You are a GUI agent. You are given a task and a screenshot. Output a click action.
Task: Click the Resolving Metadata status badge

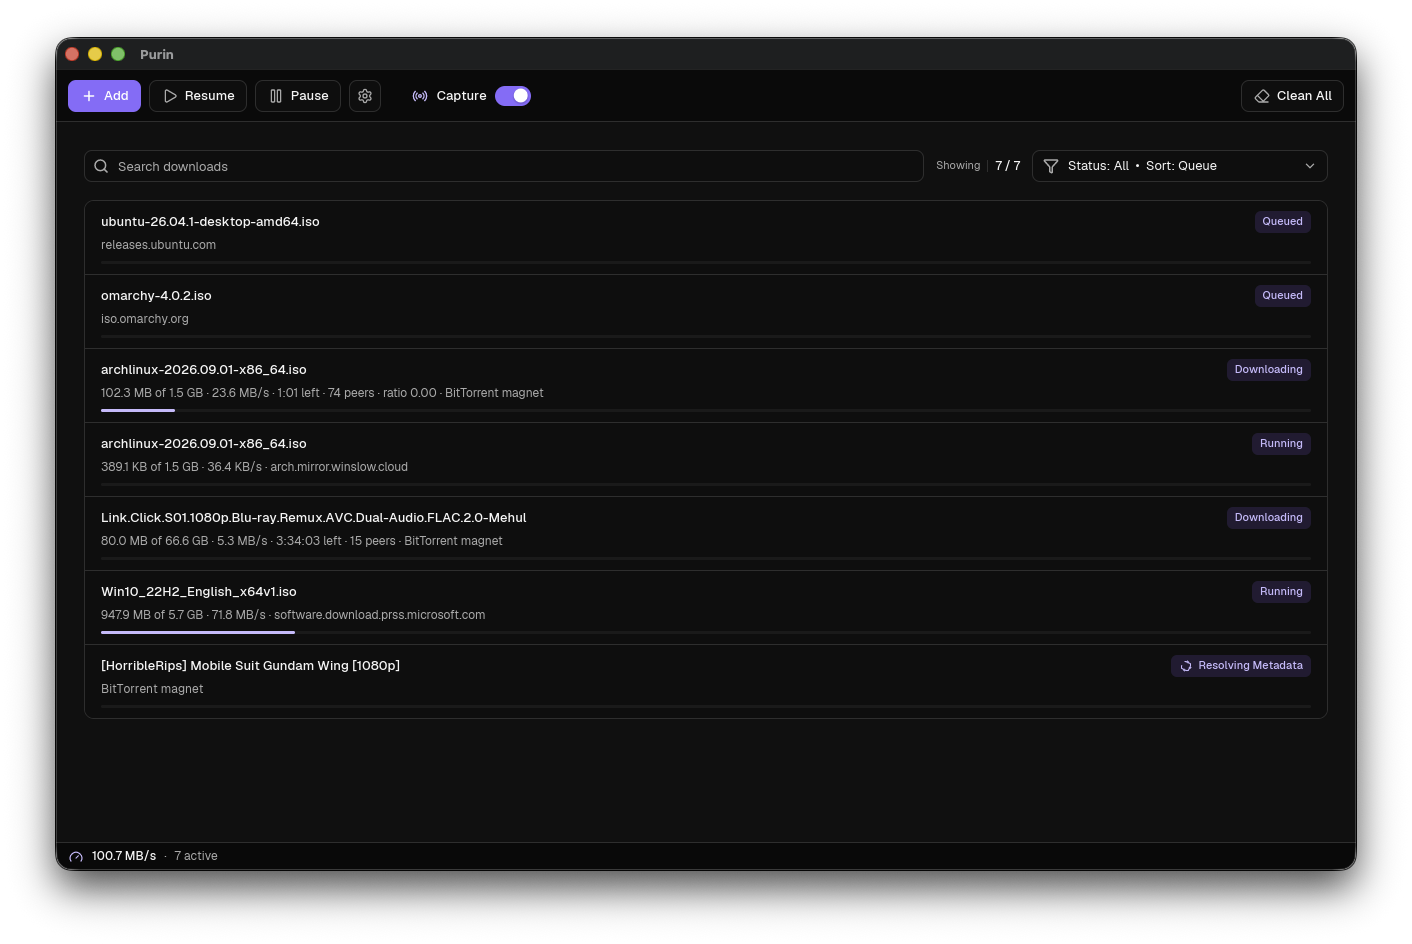(1241, 666)
